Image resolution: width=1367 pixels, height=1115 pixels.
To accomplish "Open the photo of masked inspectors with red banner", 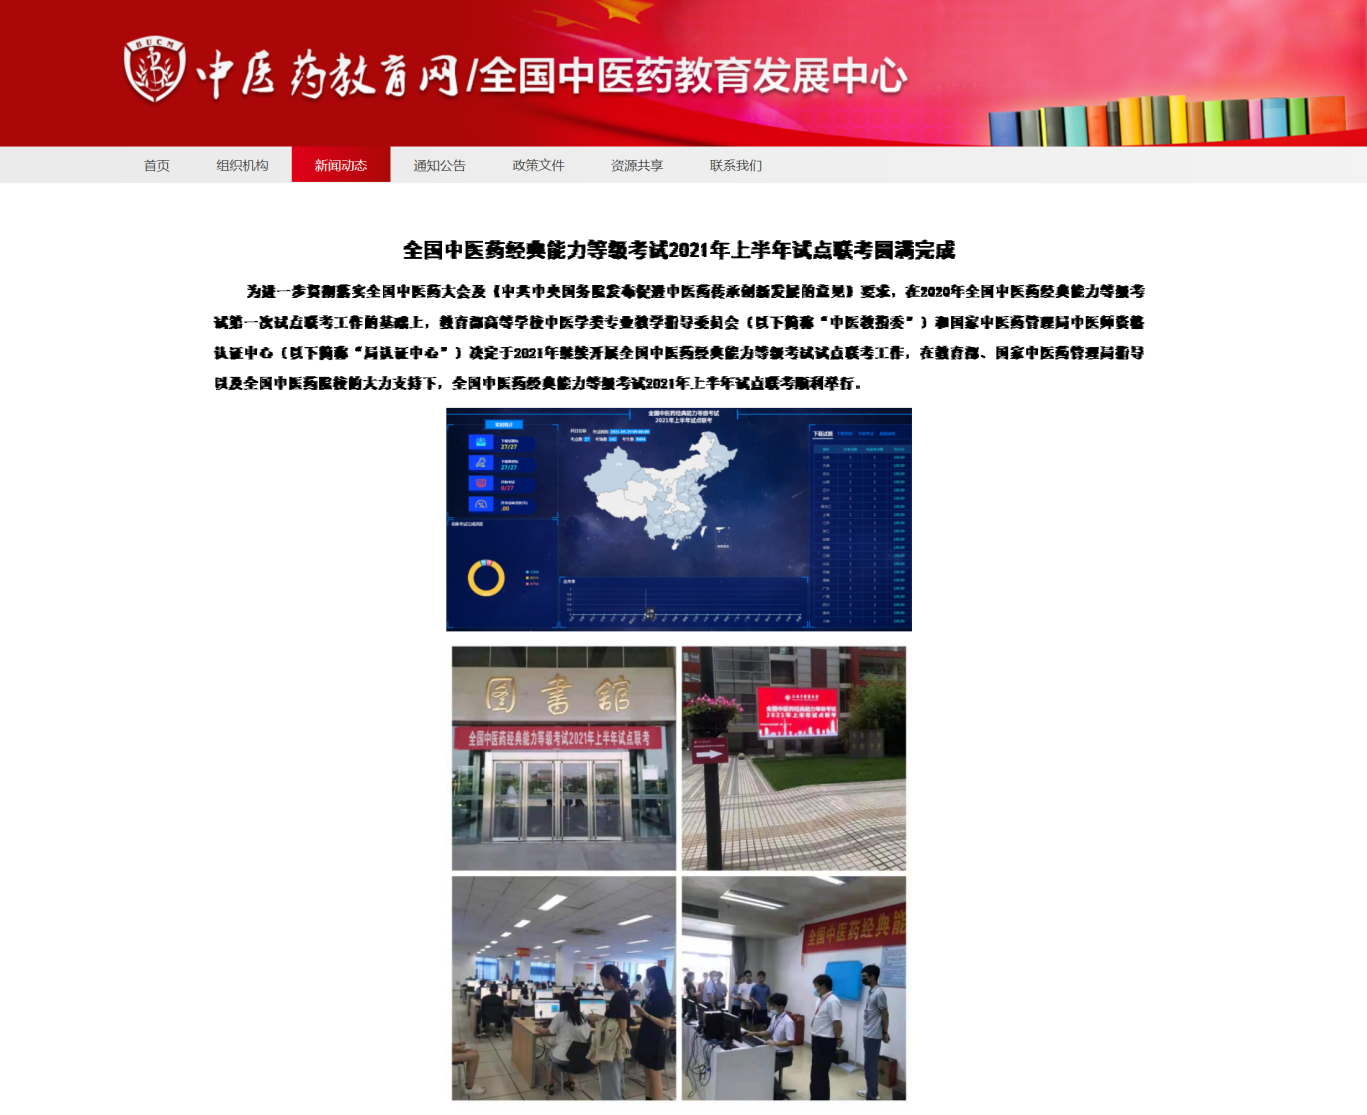I will 794,988.
